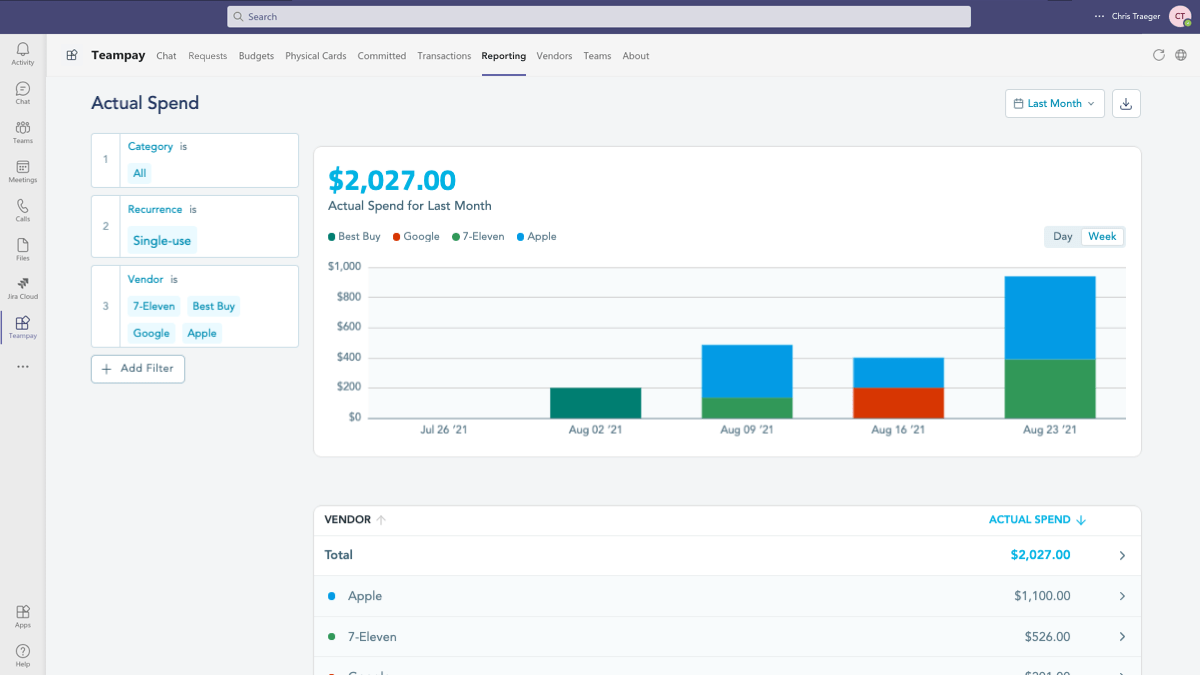Click the reload tab icon
The image size is (1200, 675).
pos(1159,55)
